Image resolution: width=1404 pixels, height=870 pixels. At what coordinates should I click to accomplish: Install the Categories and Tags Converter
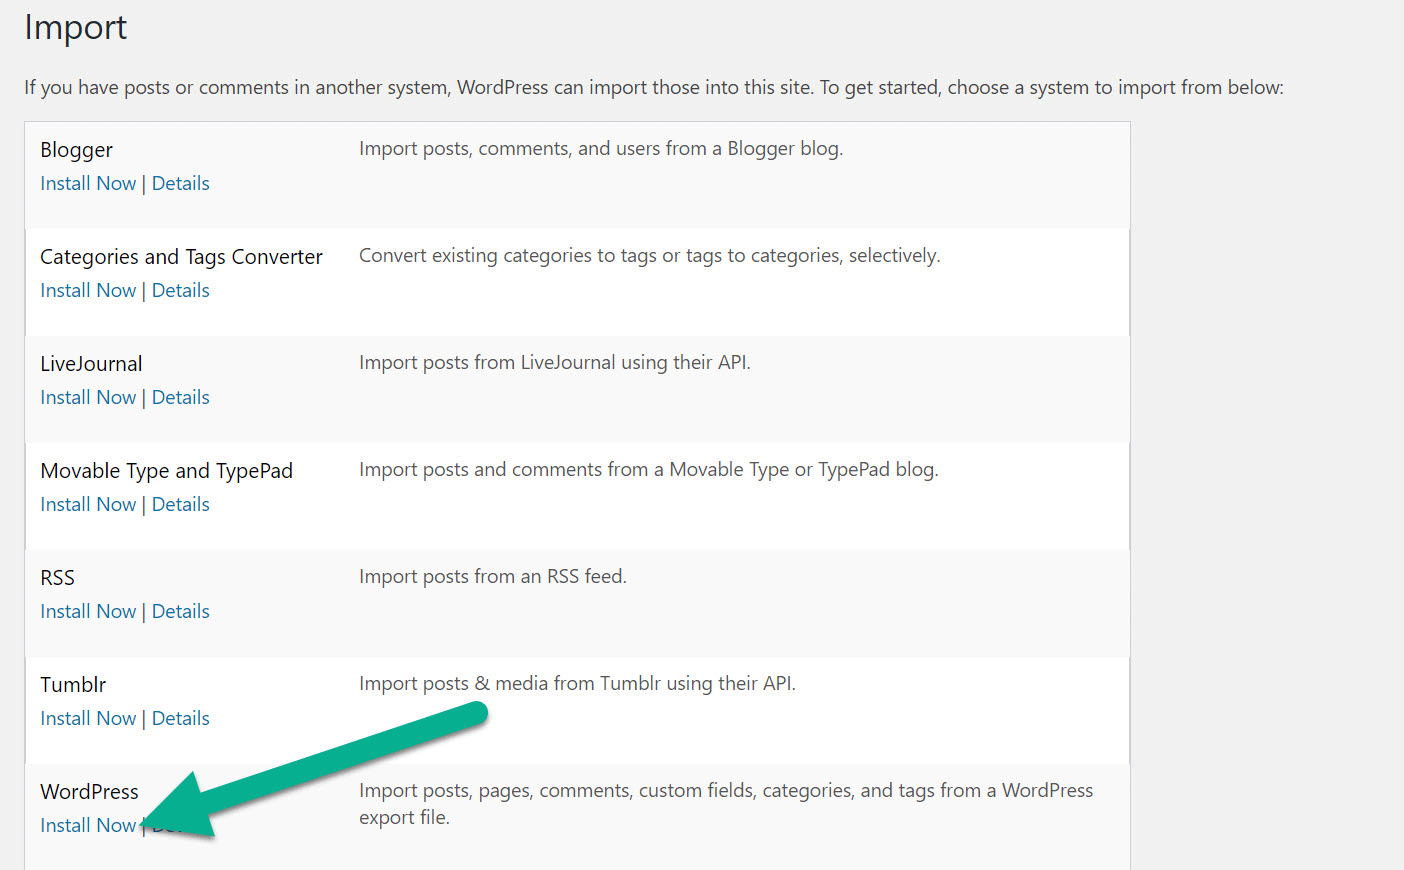pos(88,290)
